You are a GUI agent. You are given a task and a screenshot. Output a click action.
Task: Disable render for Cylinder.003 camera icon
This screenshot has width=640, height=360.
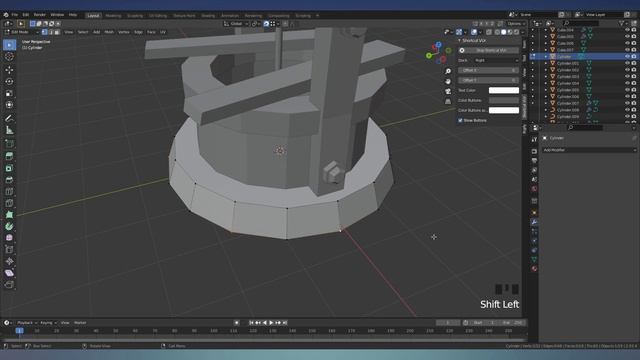tap(634, 77)
